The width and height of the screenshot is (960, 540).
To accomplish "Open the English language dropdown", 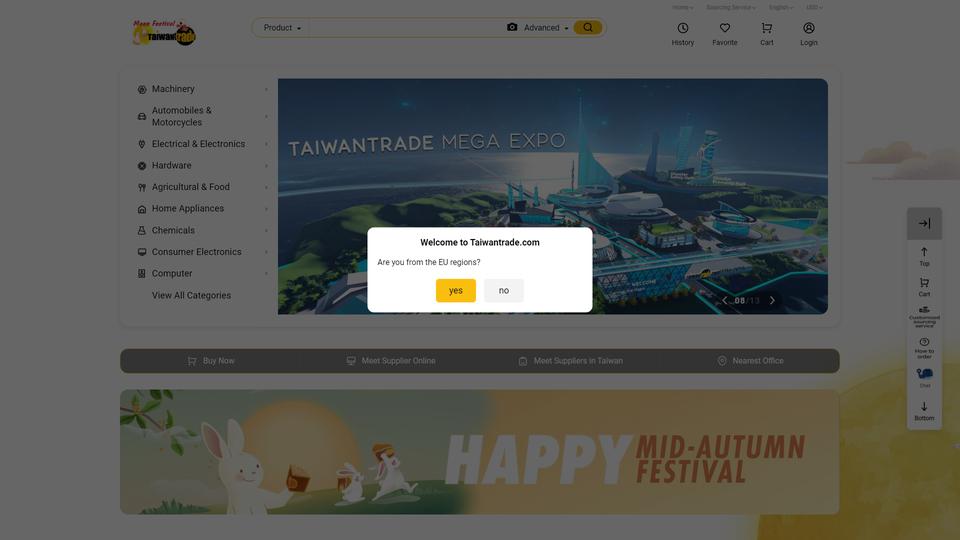I will (x=781, y=7).
